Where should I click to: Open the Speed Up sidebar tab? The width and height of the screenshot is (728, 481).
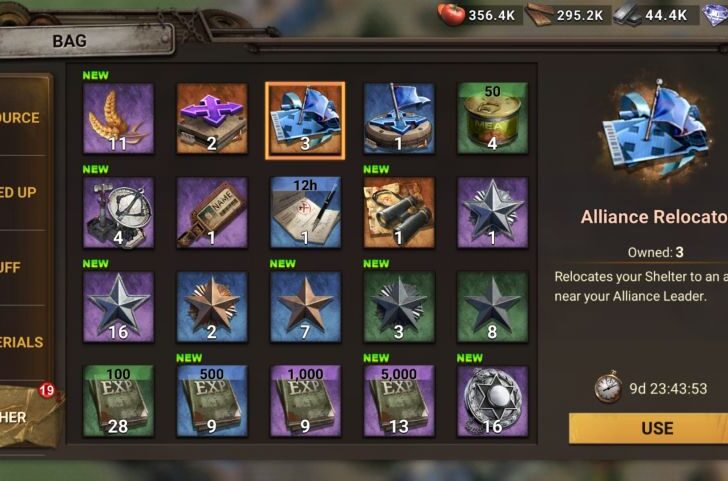23,193
